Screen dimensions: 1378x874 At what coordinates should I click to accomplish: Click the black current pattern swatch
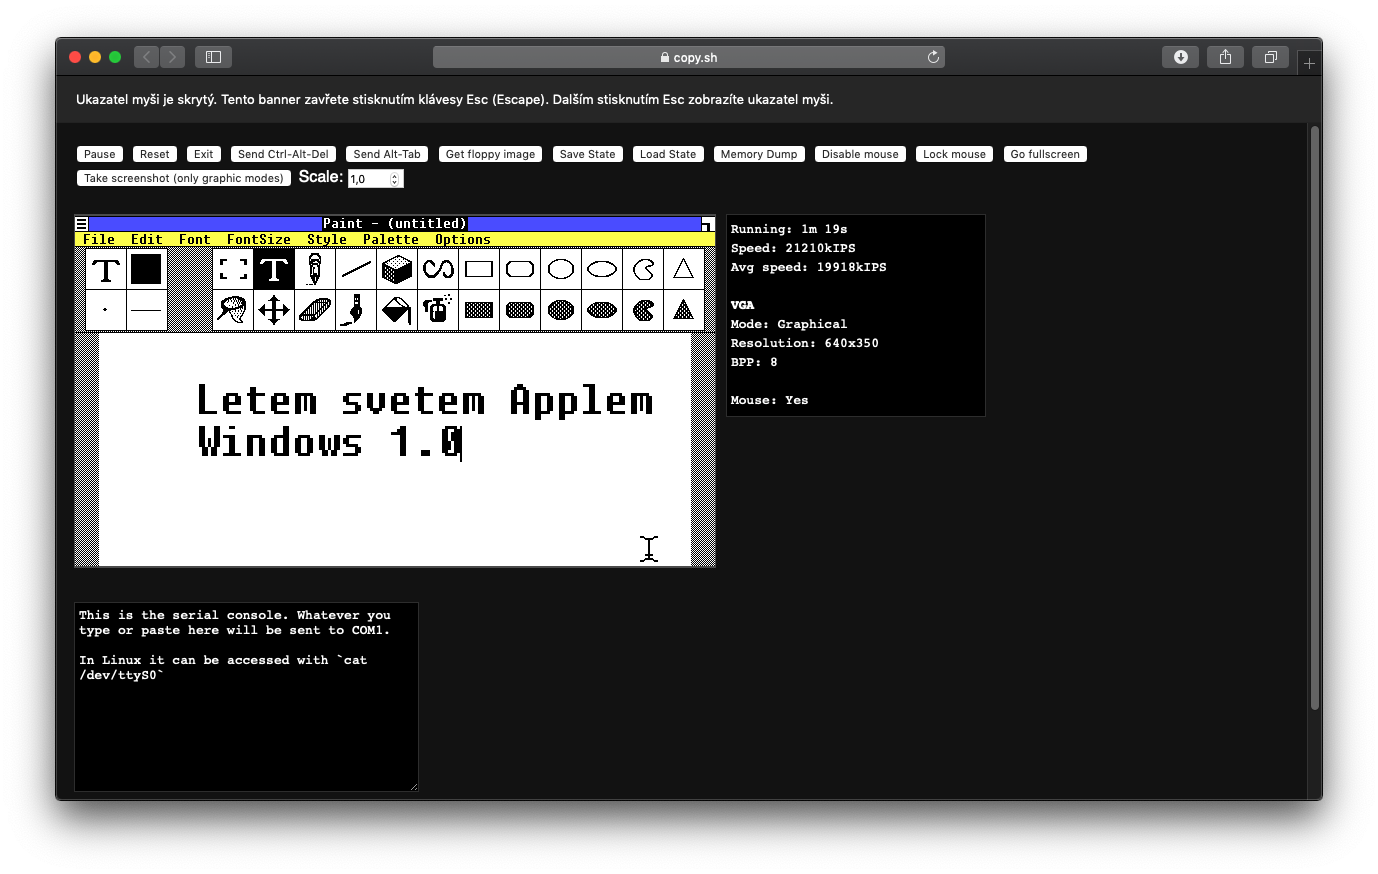(146, 269)
